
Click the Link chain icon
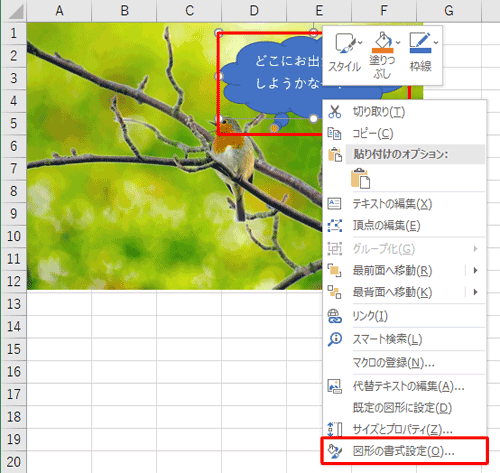click(334, 316)
